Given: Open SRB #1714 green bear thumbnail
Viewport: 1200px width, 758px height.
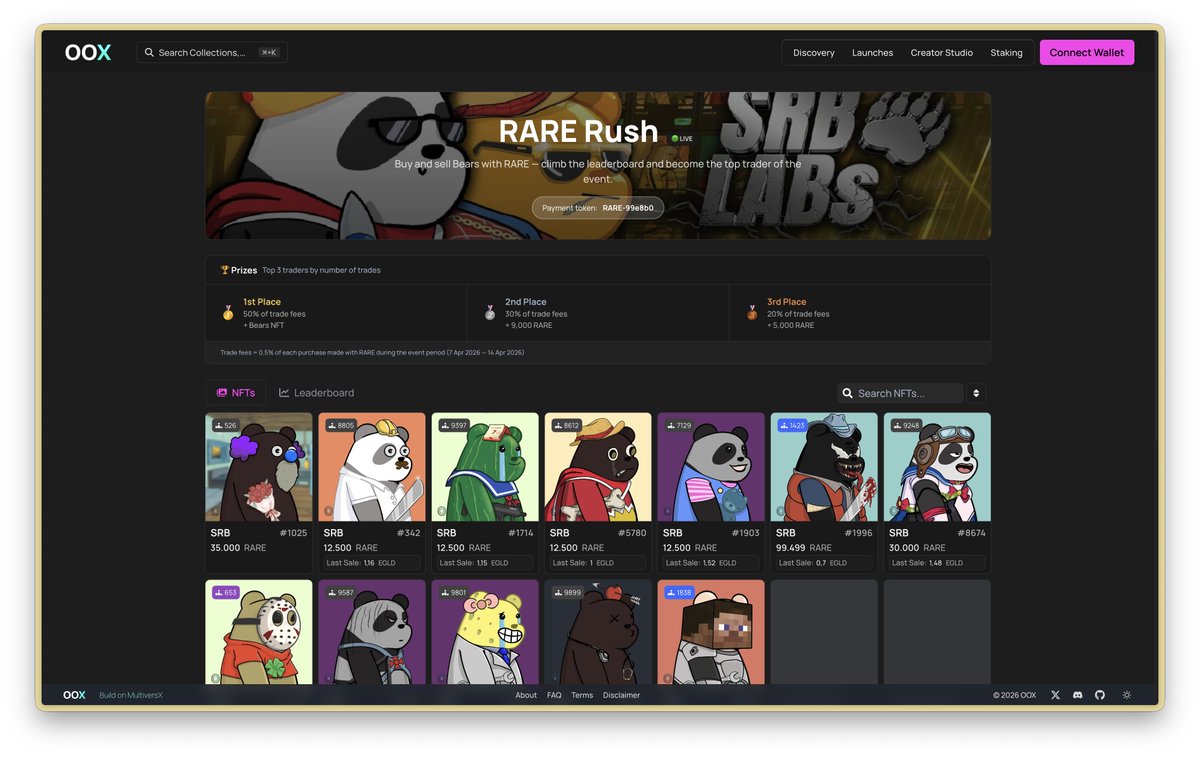Looking at the screenshot, I should 485,467.
